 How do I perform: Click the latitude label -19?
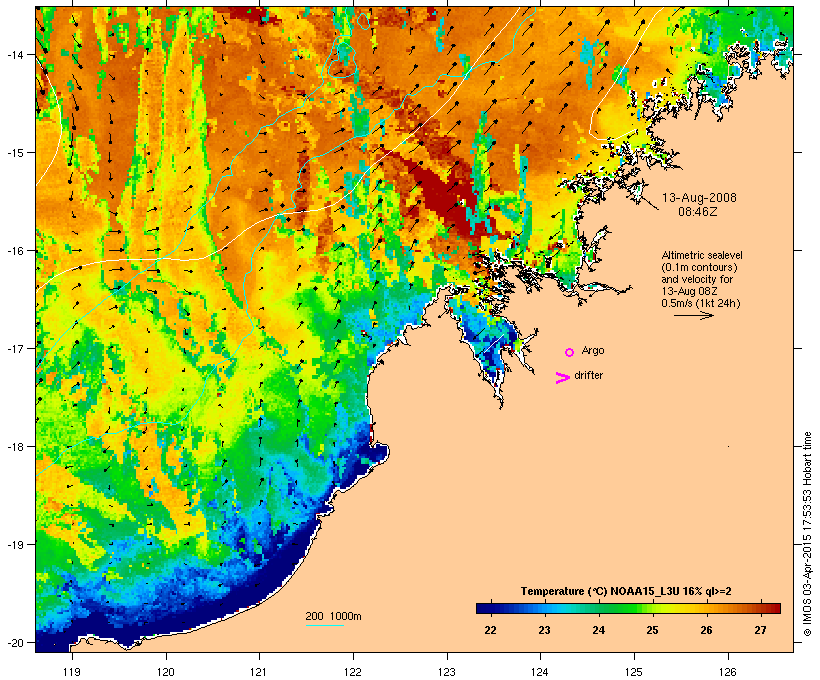tap(14, 545)
